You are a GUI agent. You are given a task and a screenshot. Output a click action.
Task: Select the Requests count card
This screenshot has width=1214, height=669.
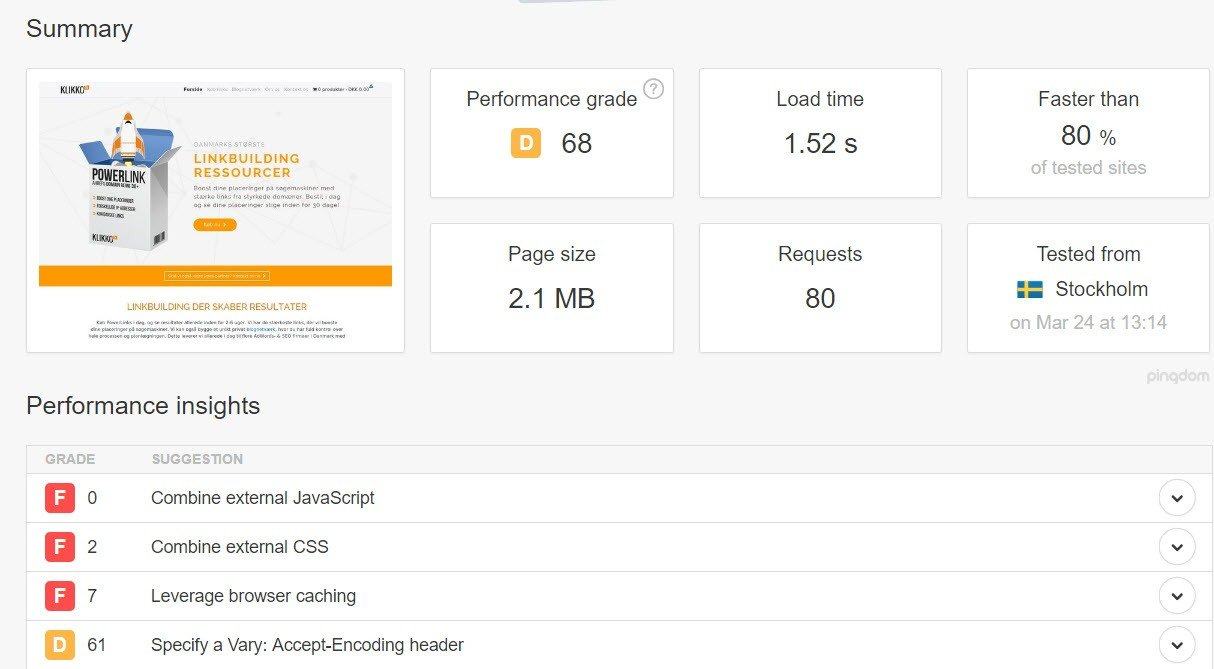(x=820, y=288)
